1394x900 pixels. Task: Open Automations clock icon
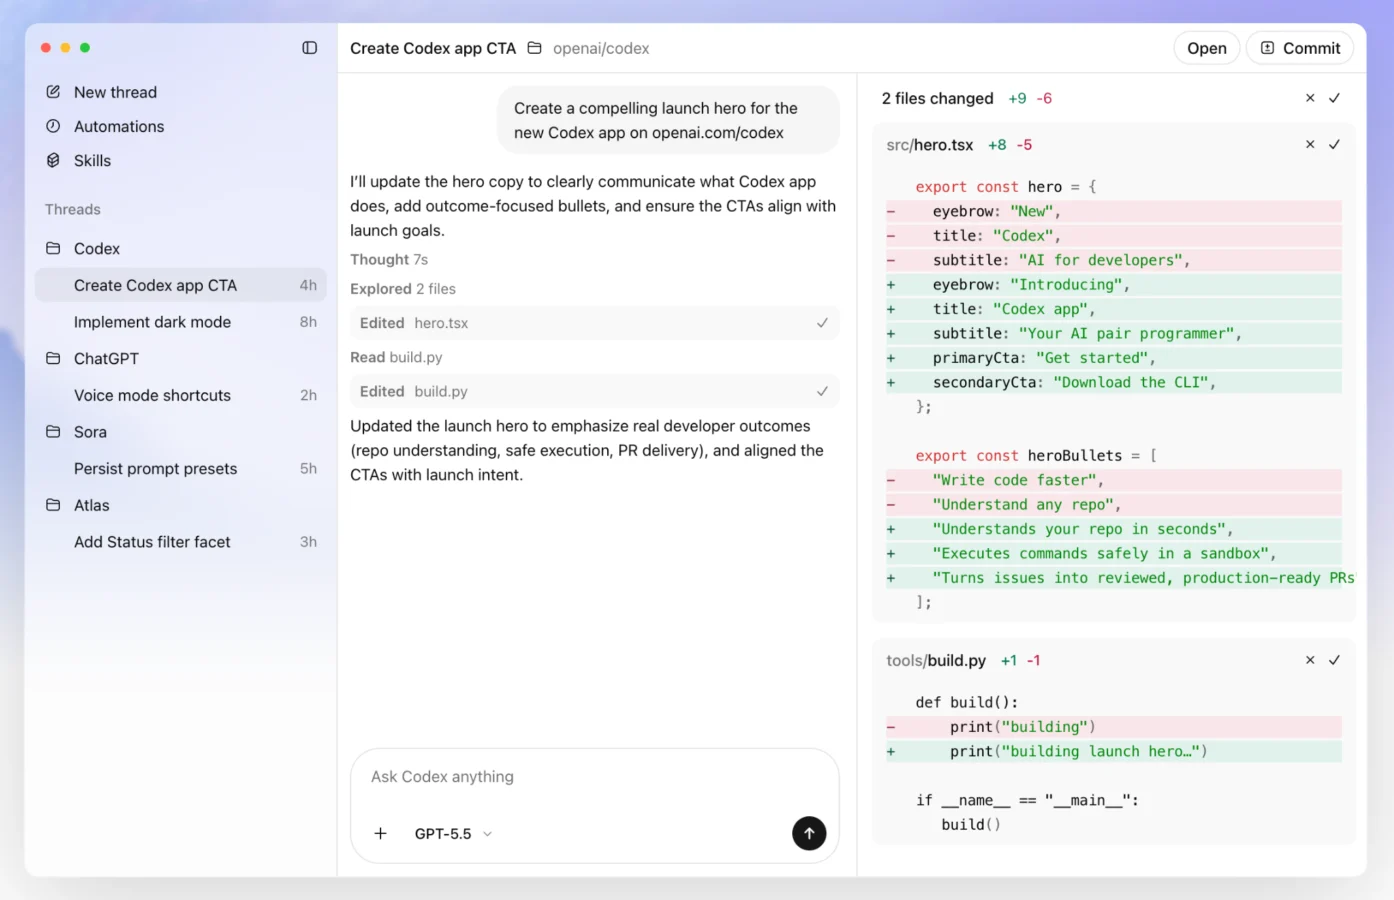coord(53,126)
